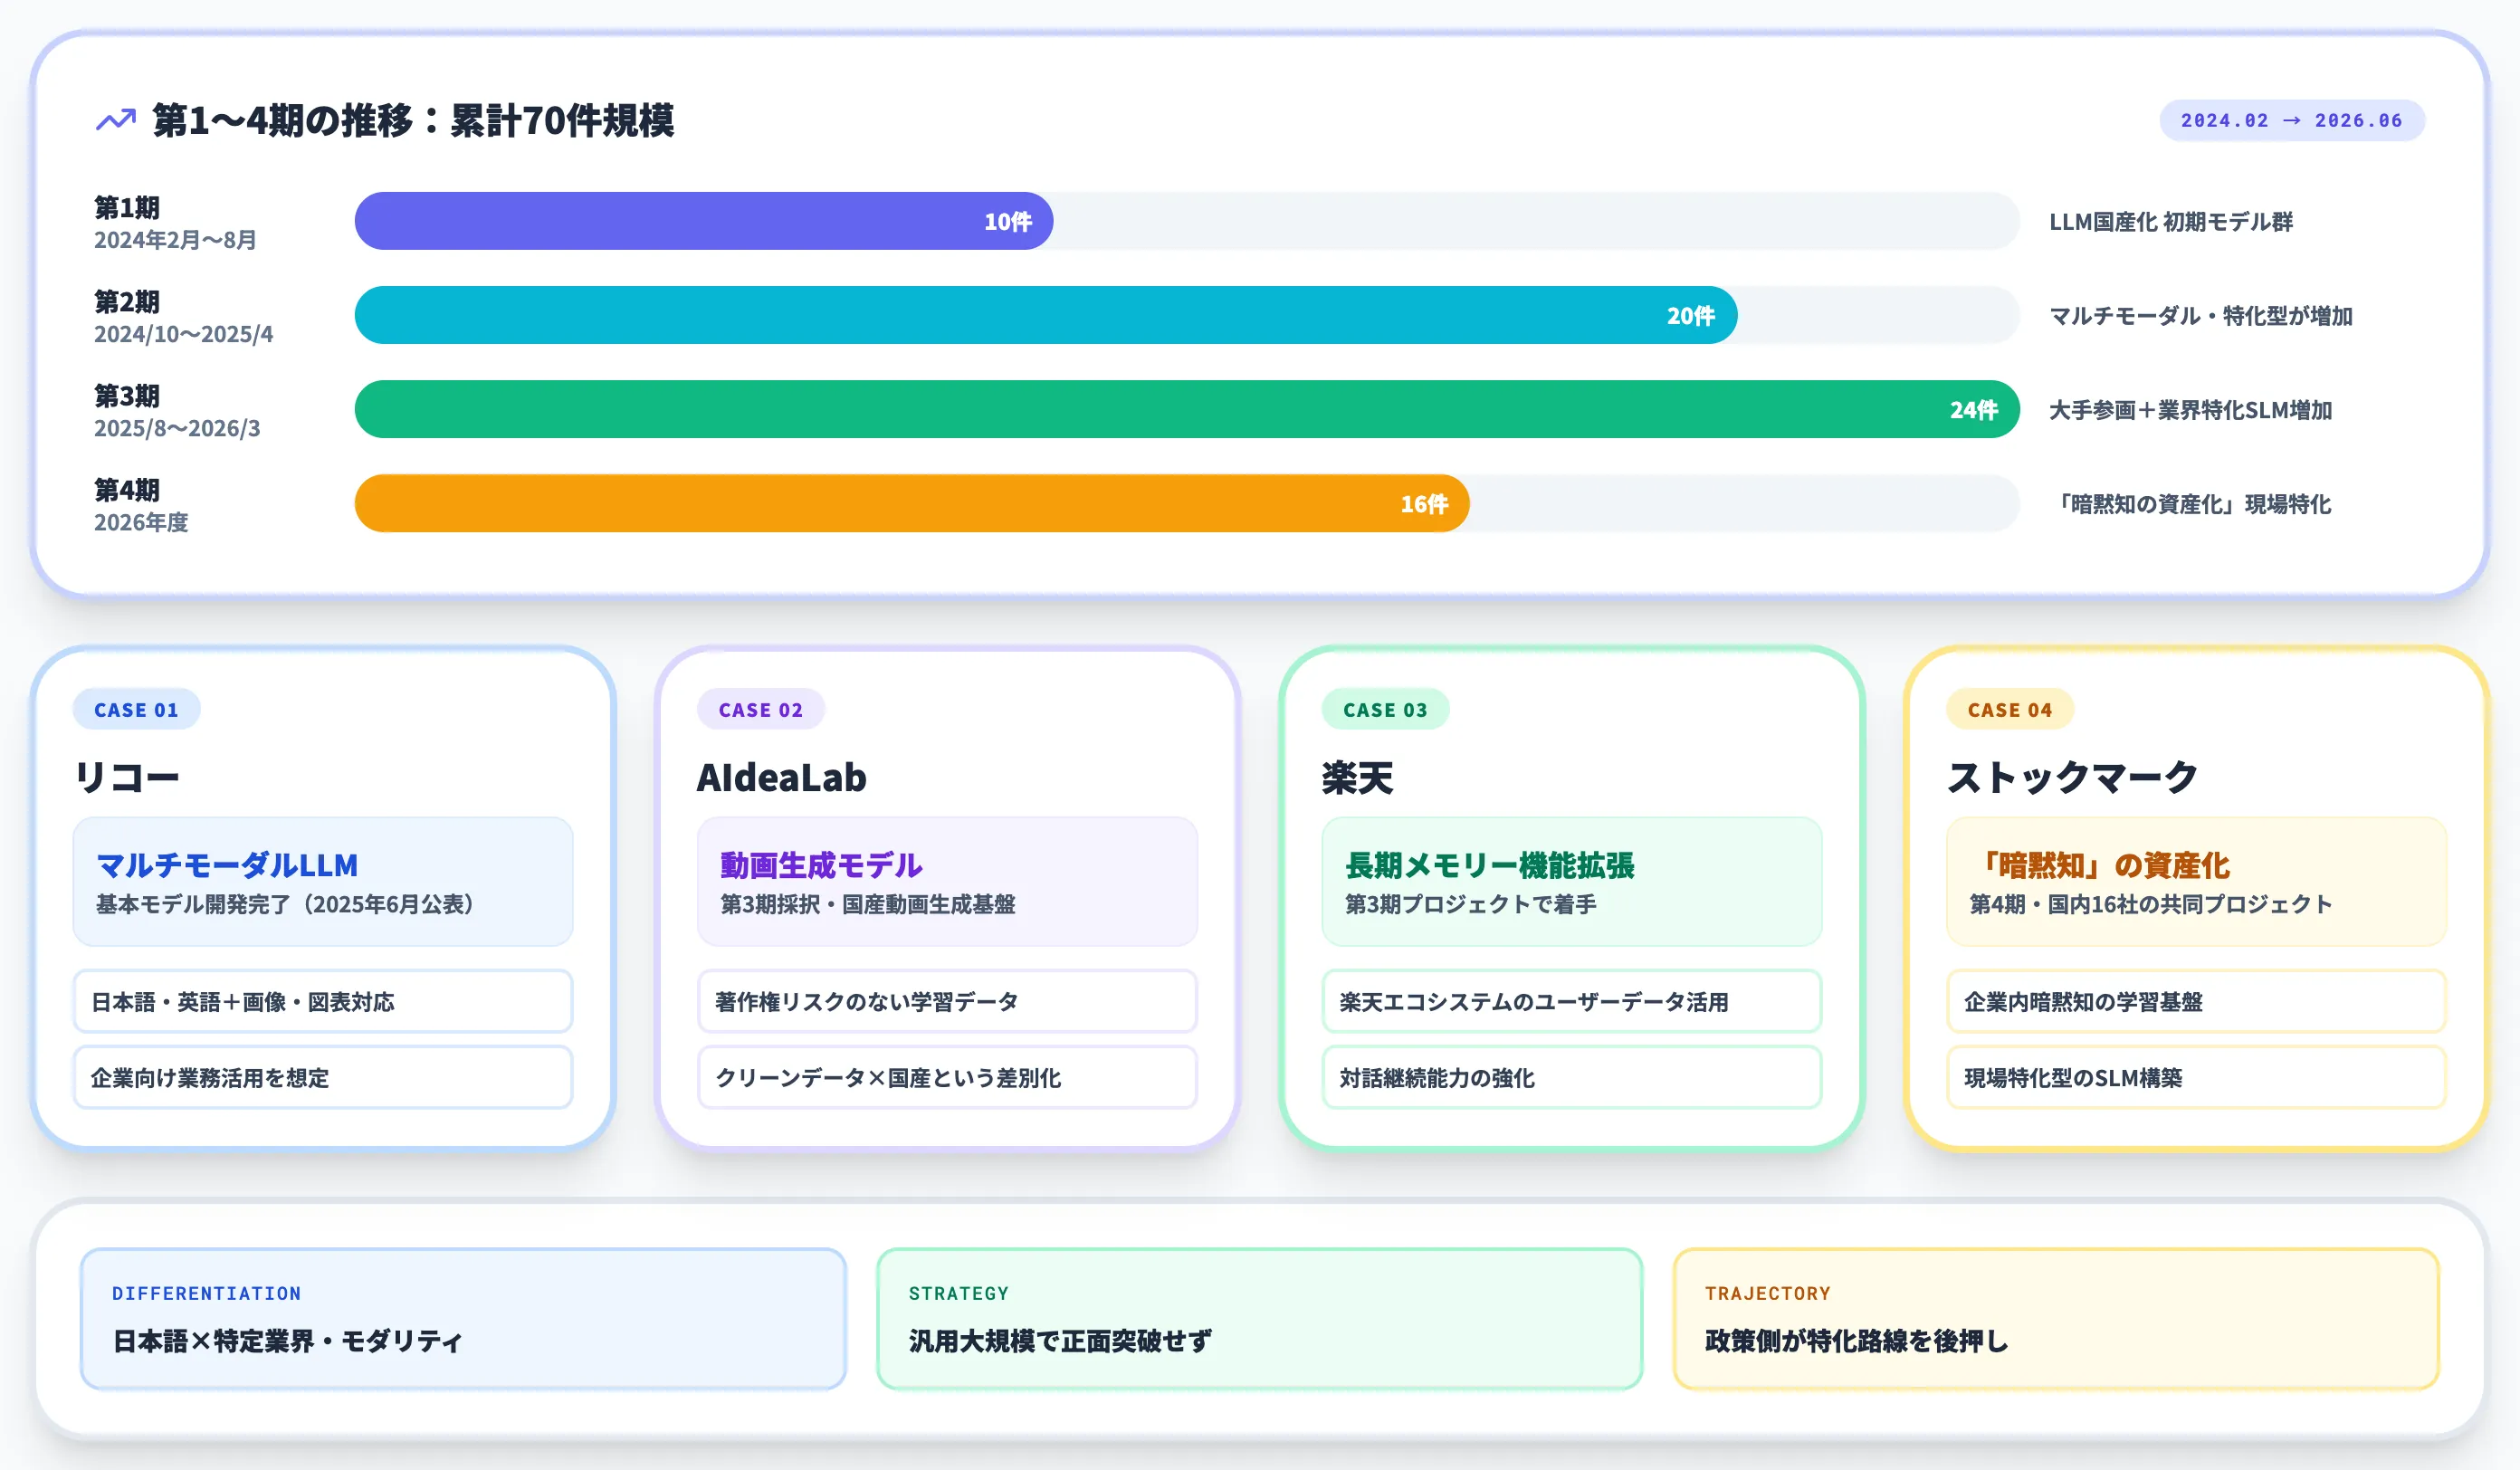This screenshot has width=2520, height=1470.
Task: Click the note 大手参画＋業界特化SLM増加
Action: pos(2190,409)
